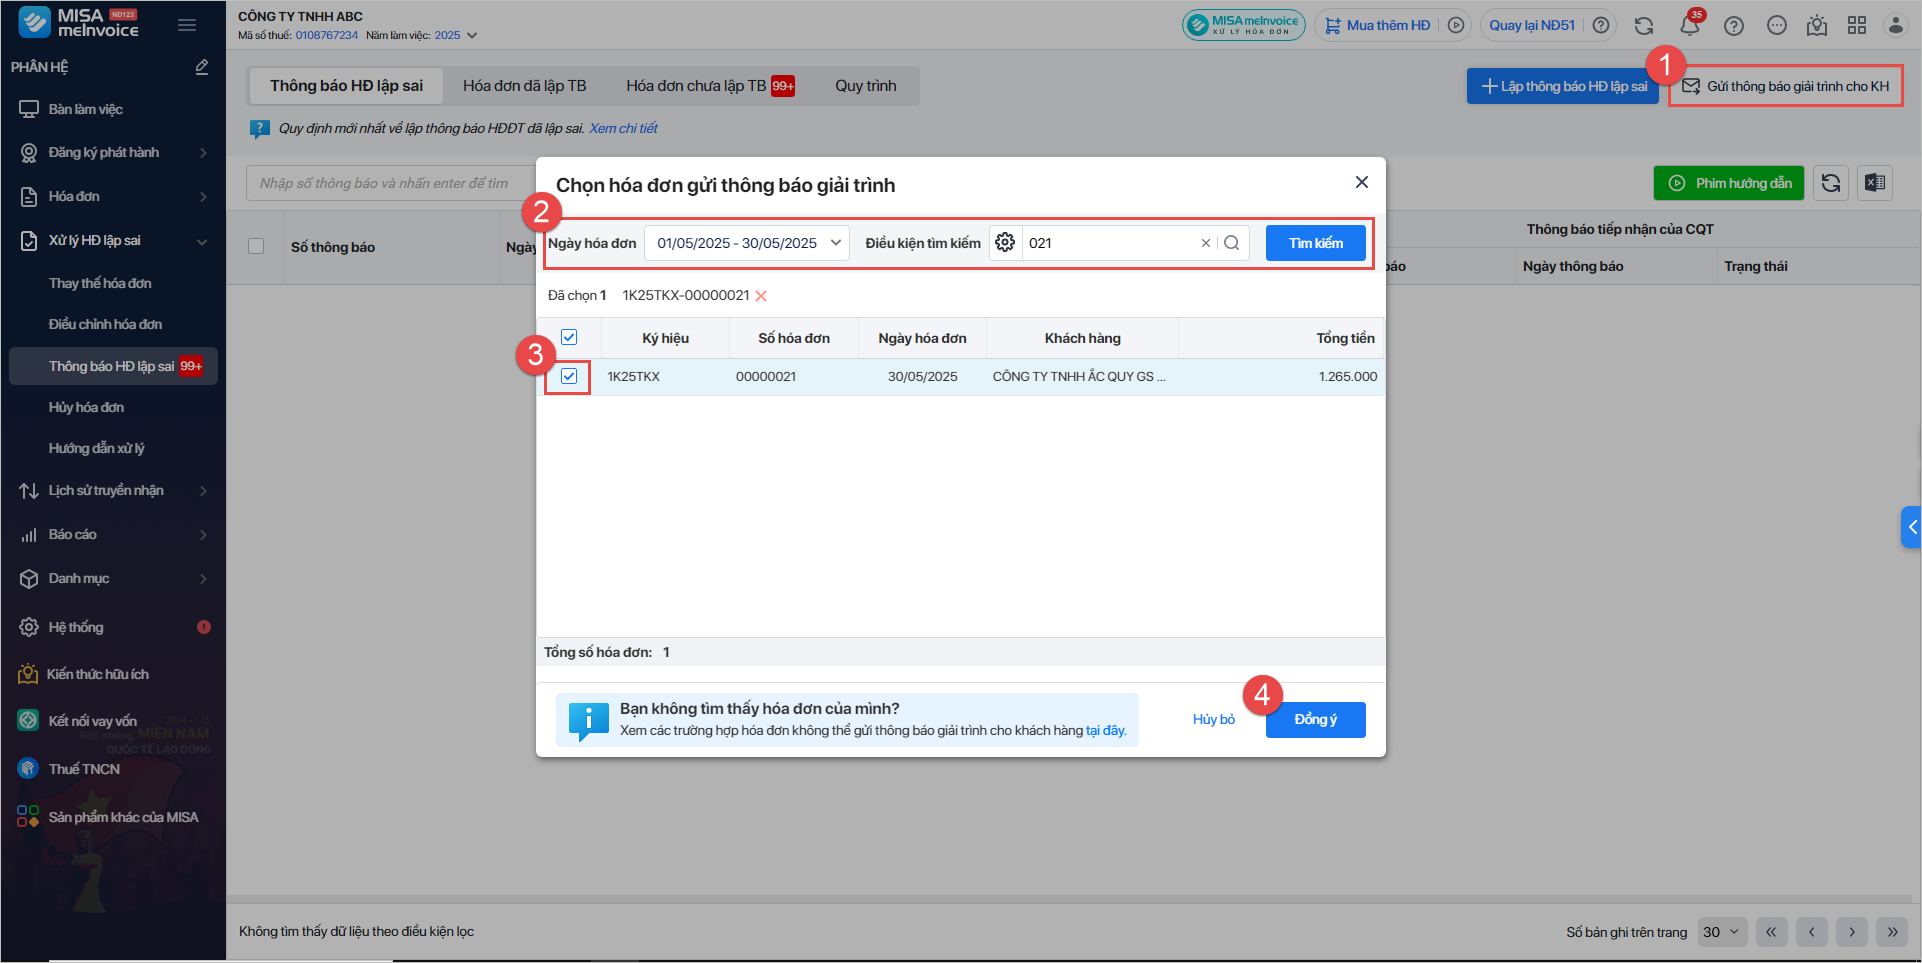The width and height of the screenshot is (1922, 963).
Task: Collapse Xử lý HĐ lập sai menu
Action: [x=203, y=241]
